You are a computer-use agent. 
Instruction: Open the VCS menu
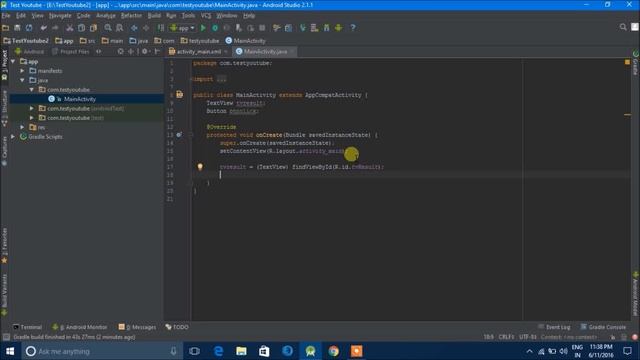[206, 16]
